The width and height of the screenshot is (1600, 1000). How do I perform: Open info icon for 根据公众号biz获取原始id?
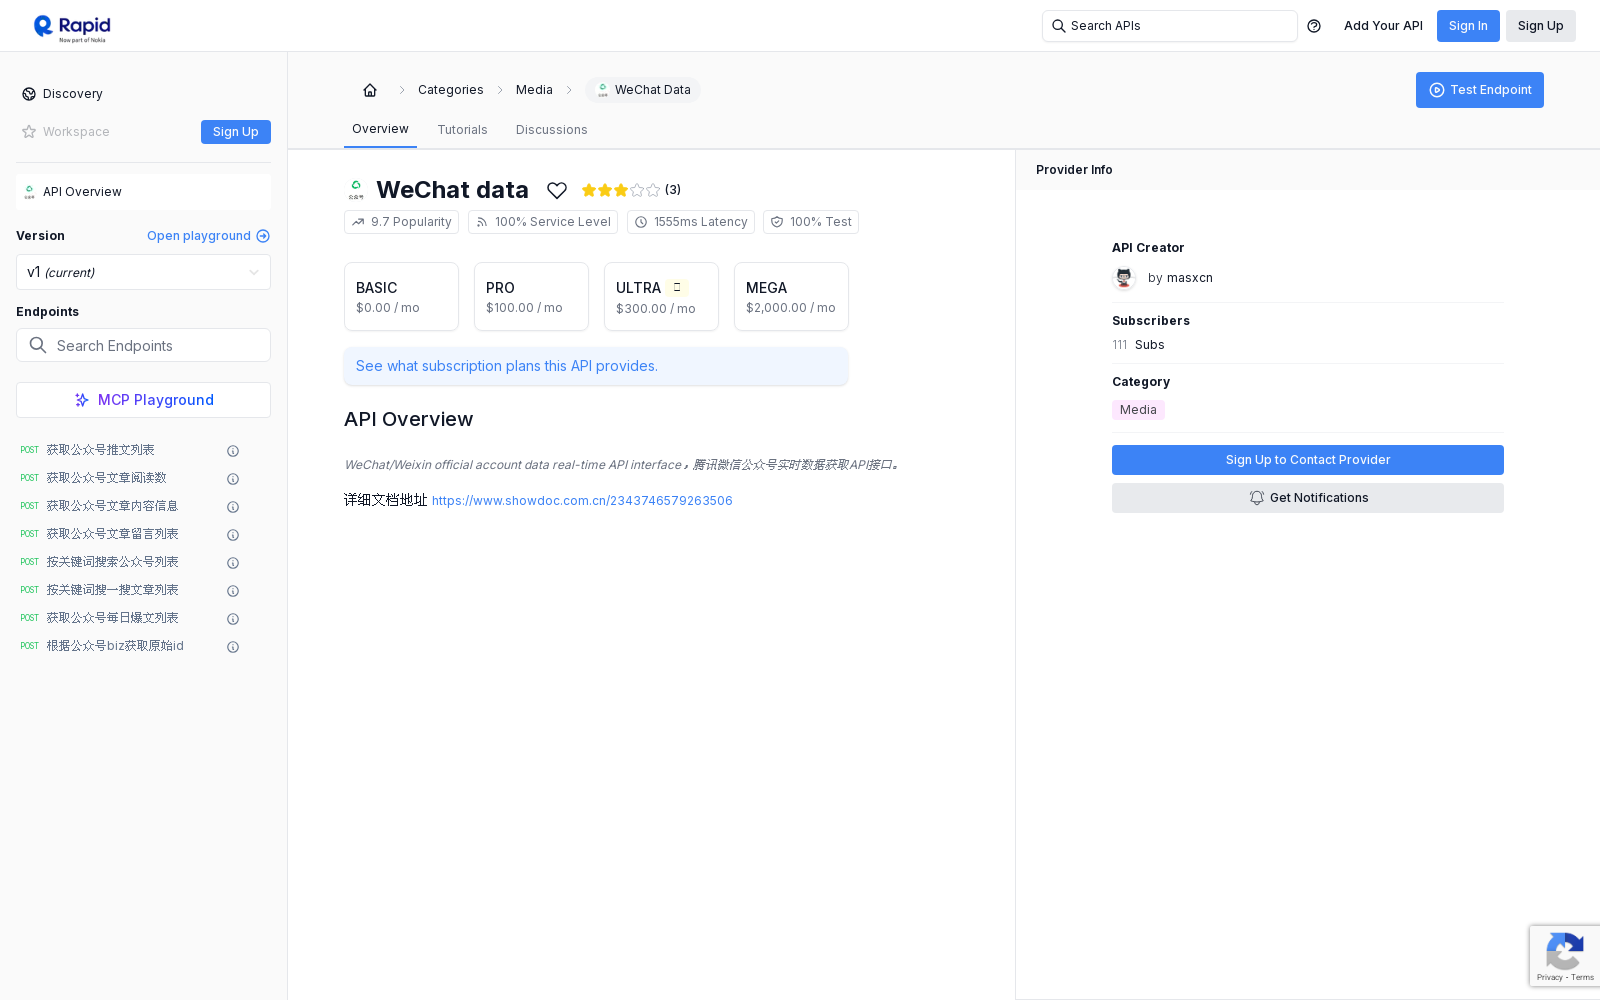point(233,647)
